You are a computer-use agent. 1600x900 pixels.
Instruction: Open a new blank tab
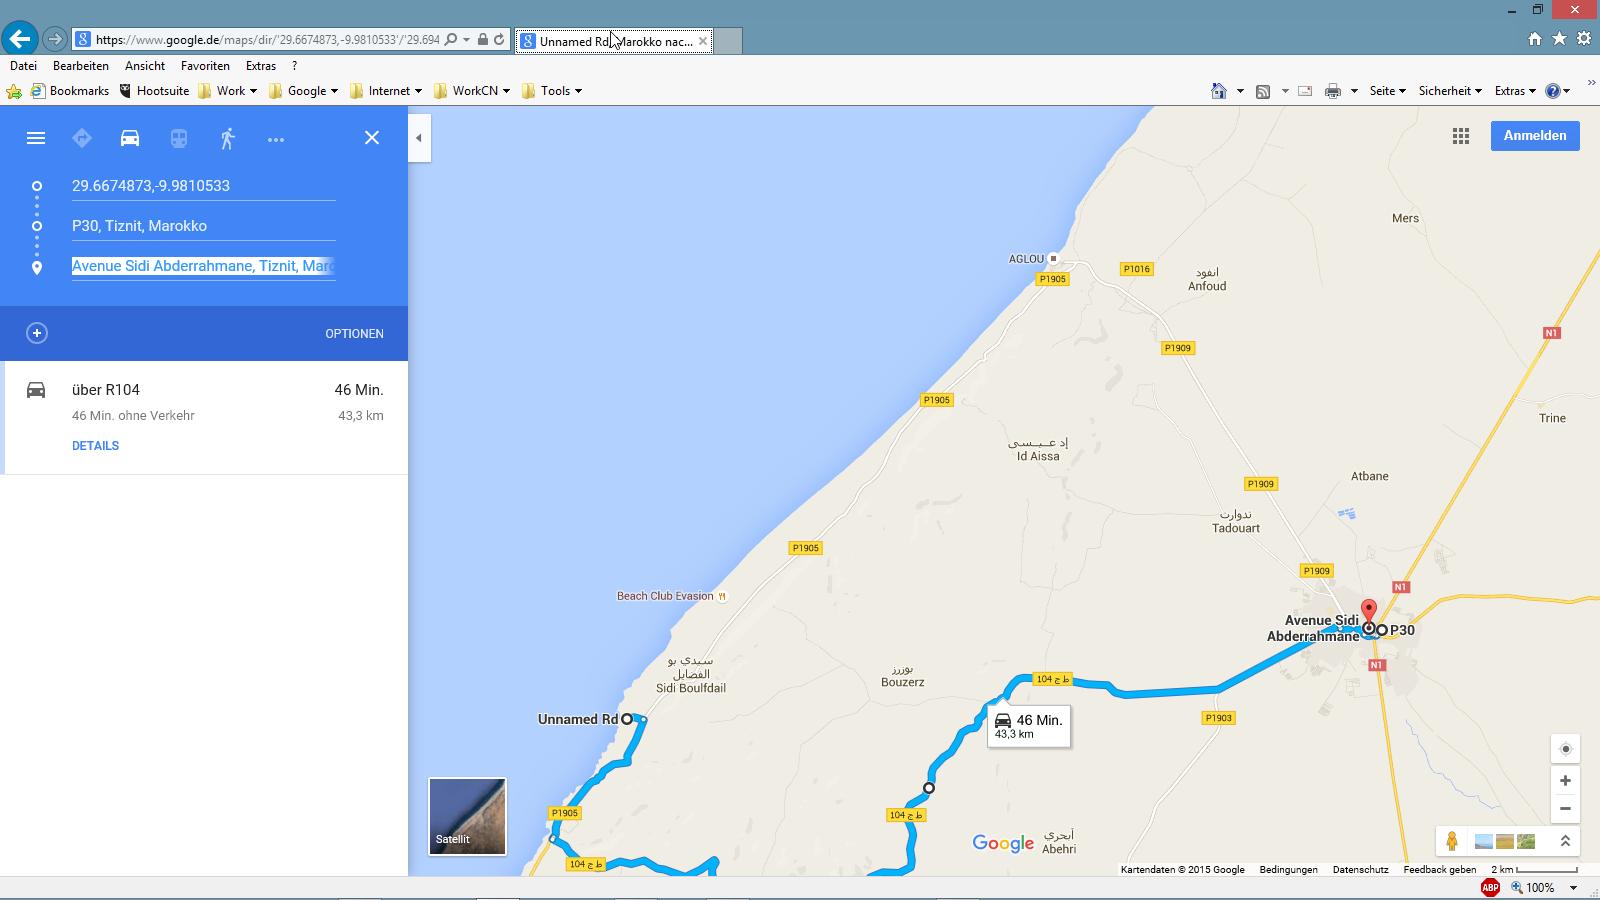tap(728, 41)
